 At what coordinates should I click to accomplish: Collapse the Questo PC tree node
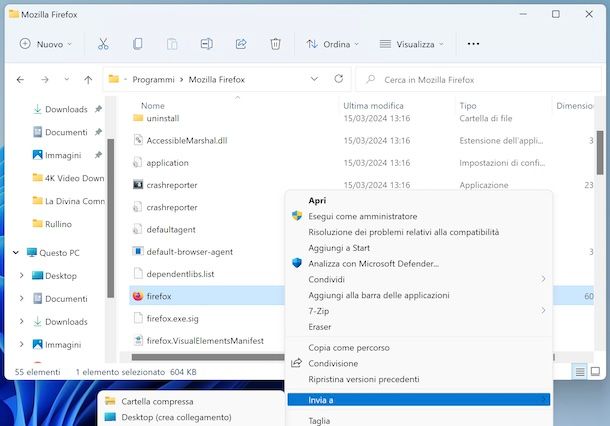17,252
